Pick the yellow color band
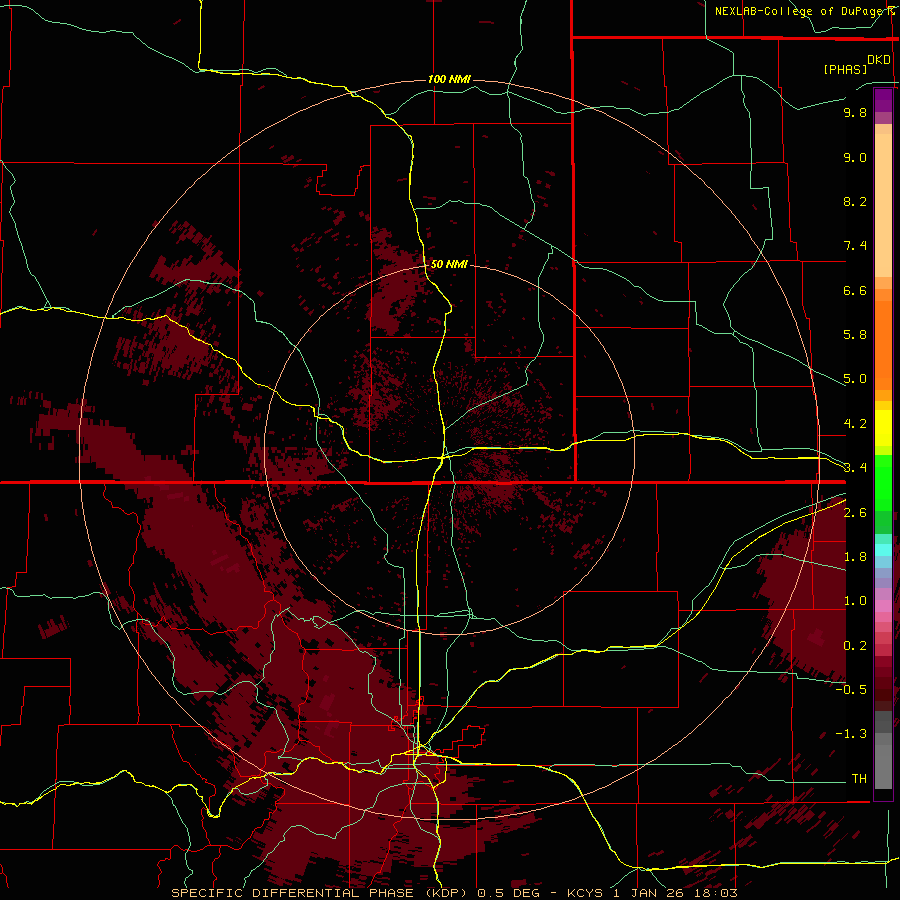Image resolution: width=900 pixels, height=900 pixels. 883,428
